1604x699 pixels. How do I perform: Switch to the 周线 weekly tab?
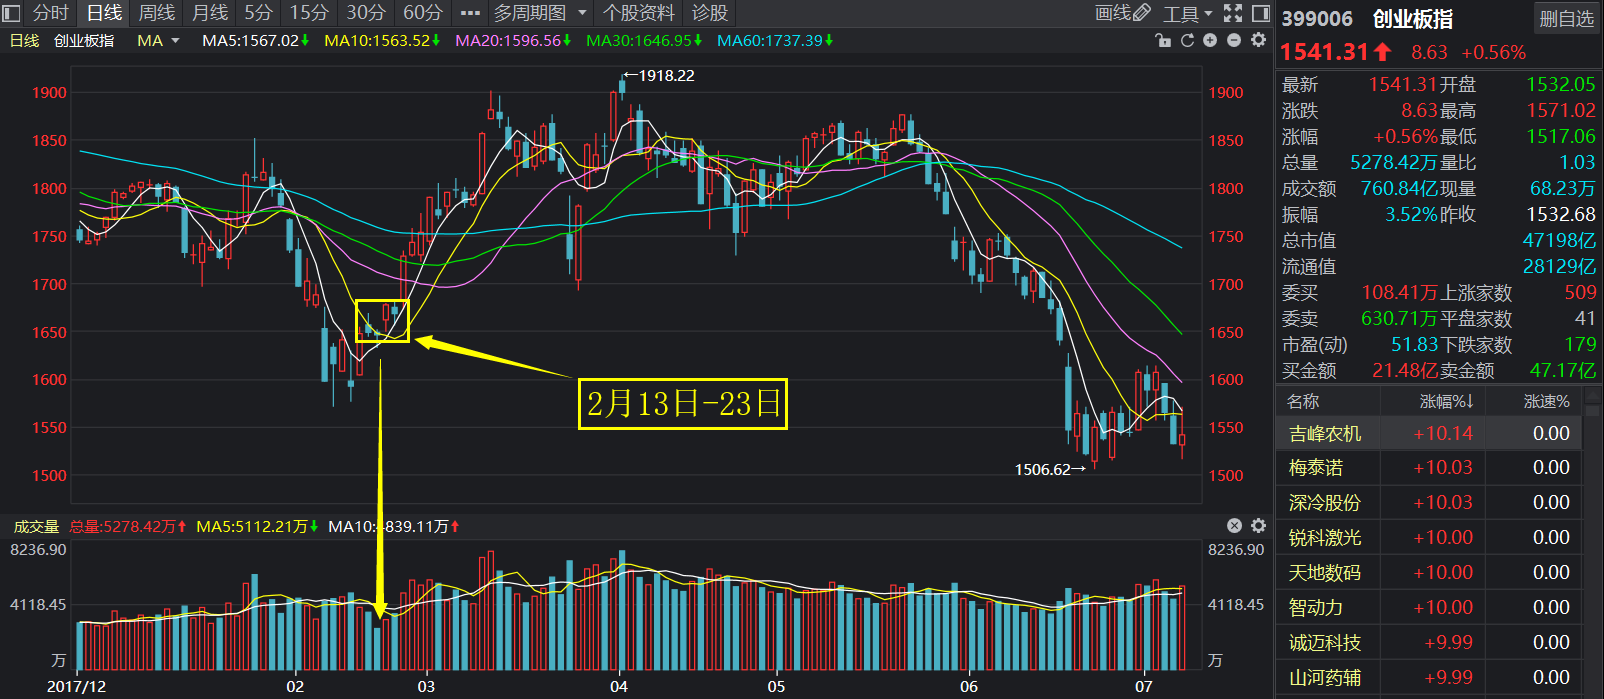pyautogui.click(x=156, y=13)
